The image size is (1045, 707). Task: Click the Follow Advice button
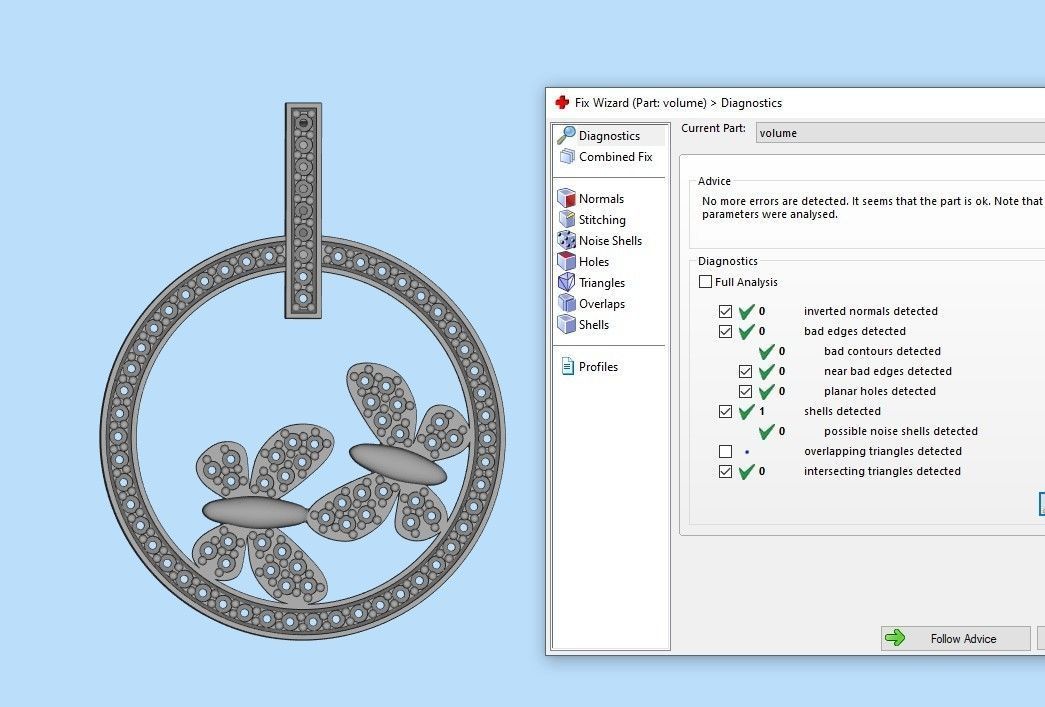(955, 638)
